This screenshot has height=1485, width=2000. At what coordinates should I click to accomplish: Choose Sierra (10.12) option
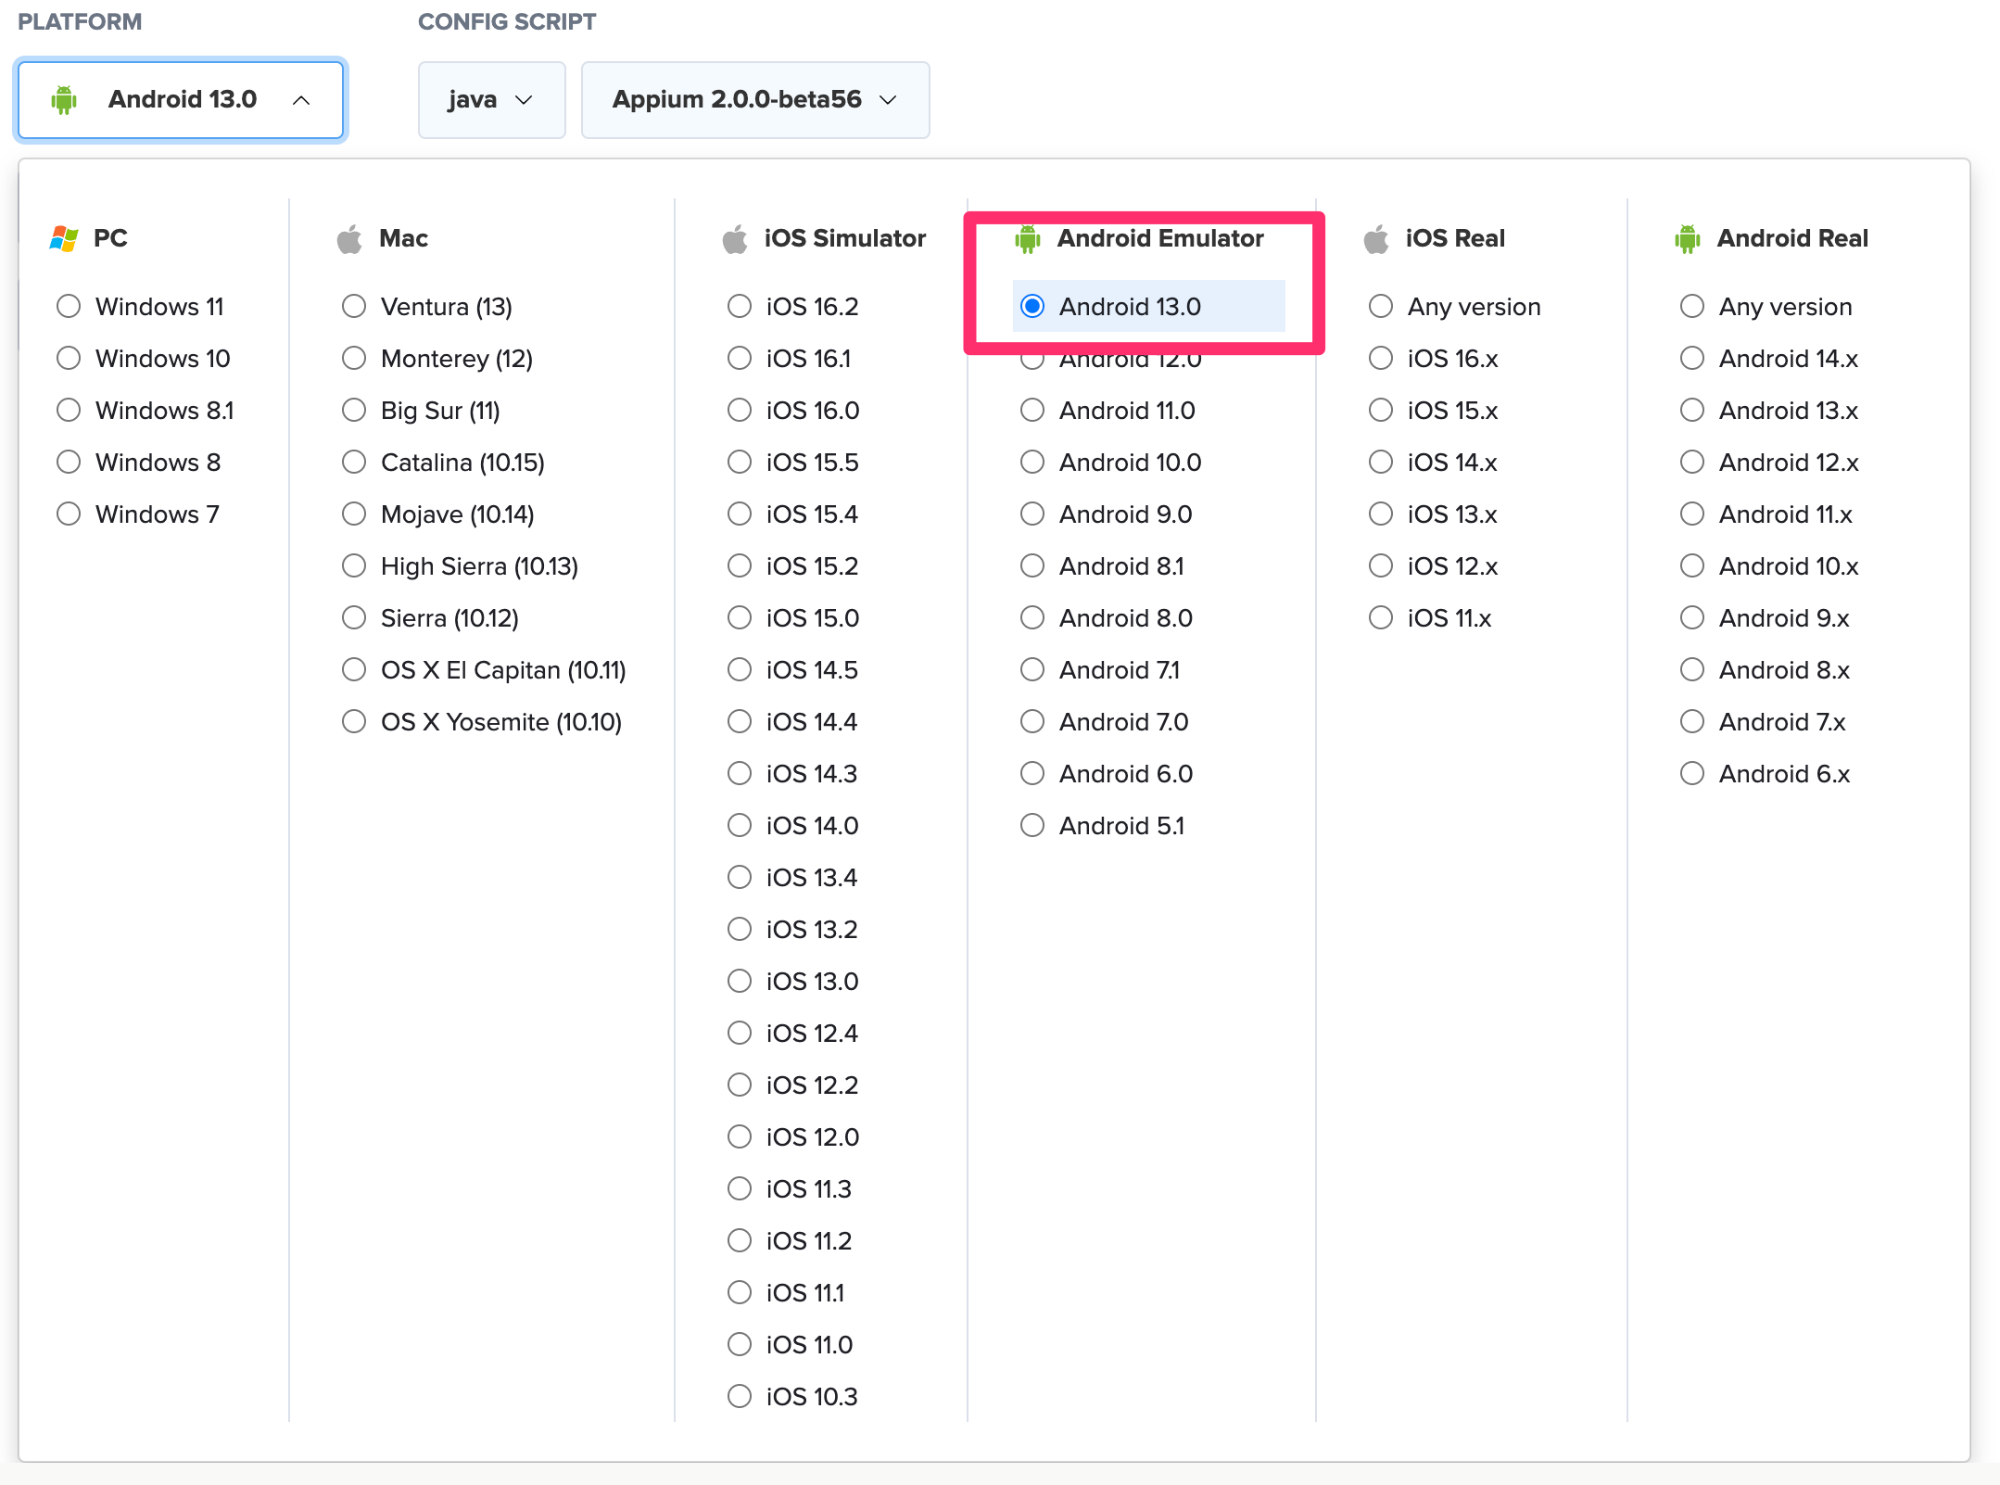tap(430, 618)
